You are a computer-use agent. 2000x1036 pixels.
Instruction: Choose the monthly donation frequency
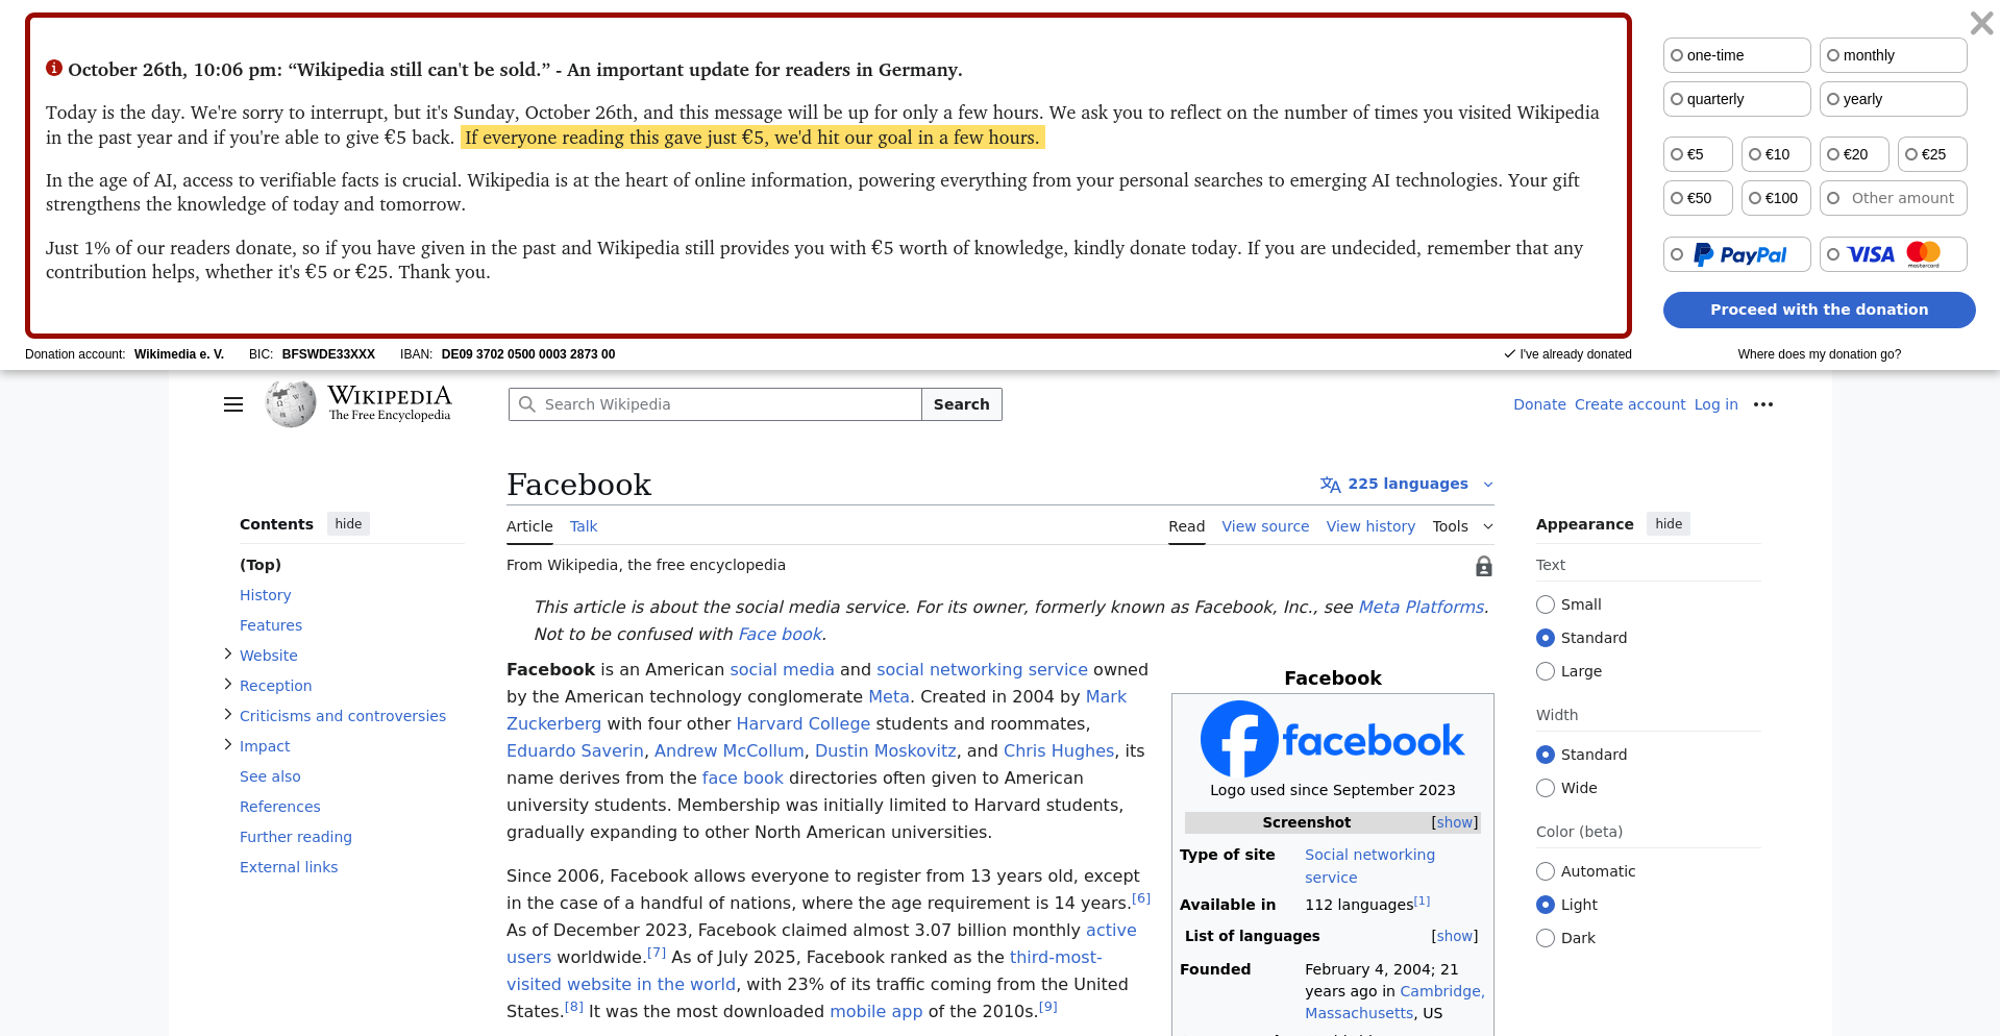coord(1892,56)
